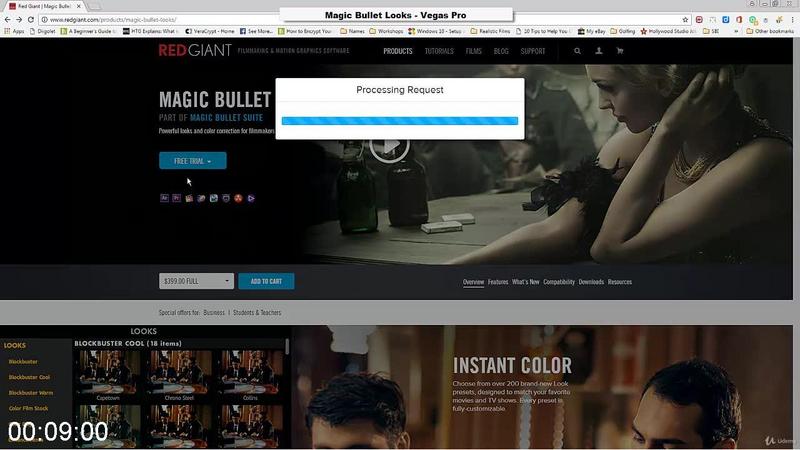Click the Red Giant logo
800x450 pixels.
[x=195, y=51]
